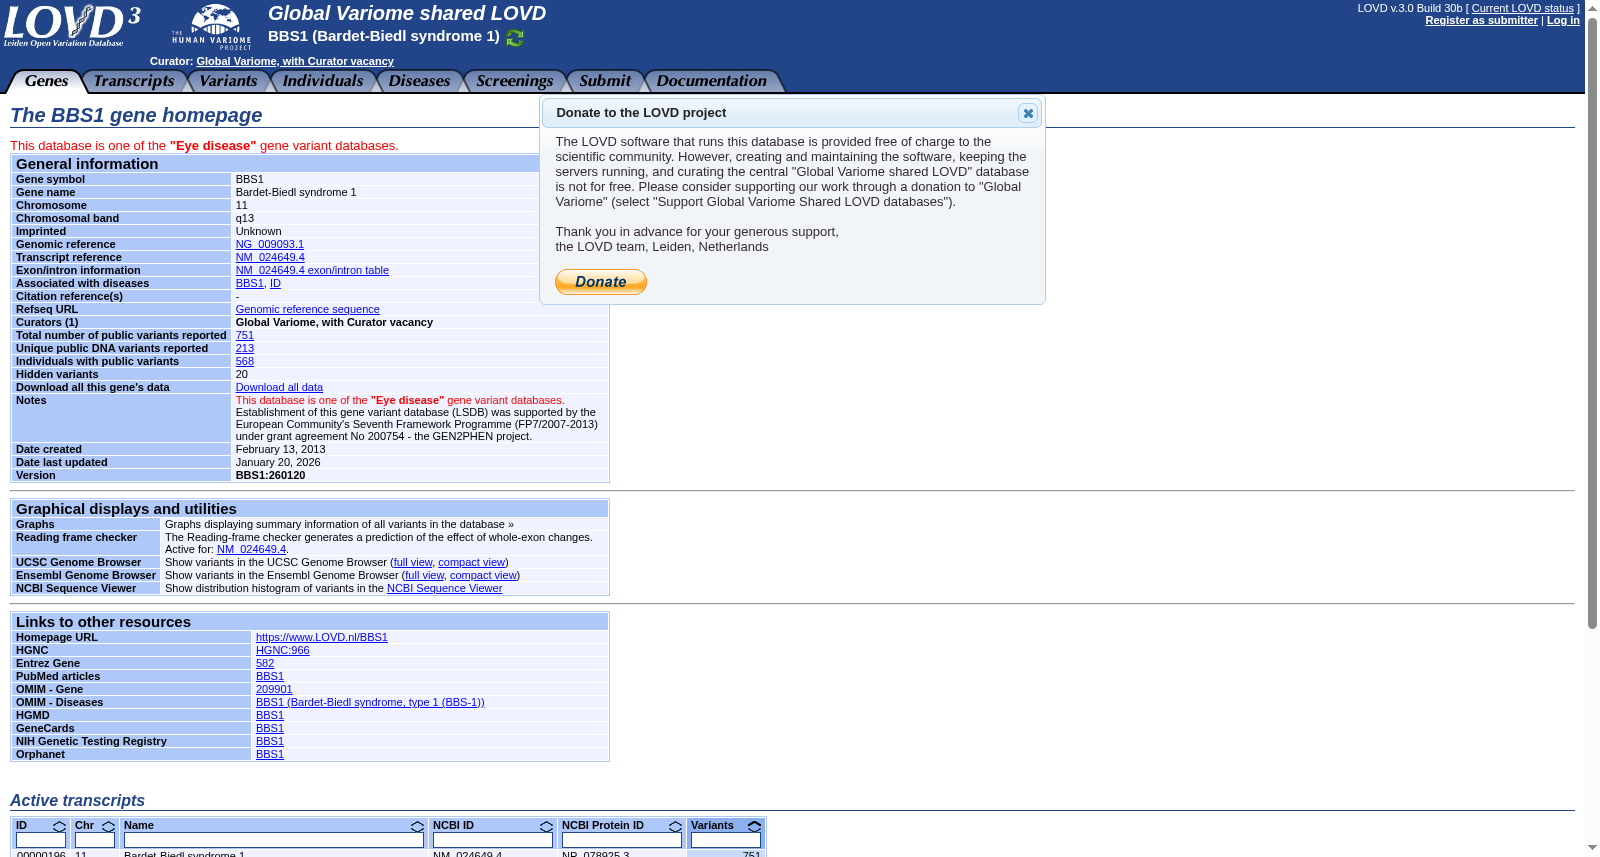The width and height of the screenshot is (1600, 857).
Task: Click the NCBI ID filter input field
Action: 493,841
